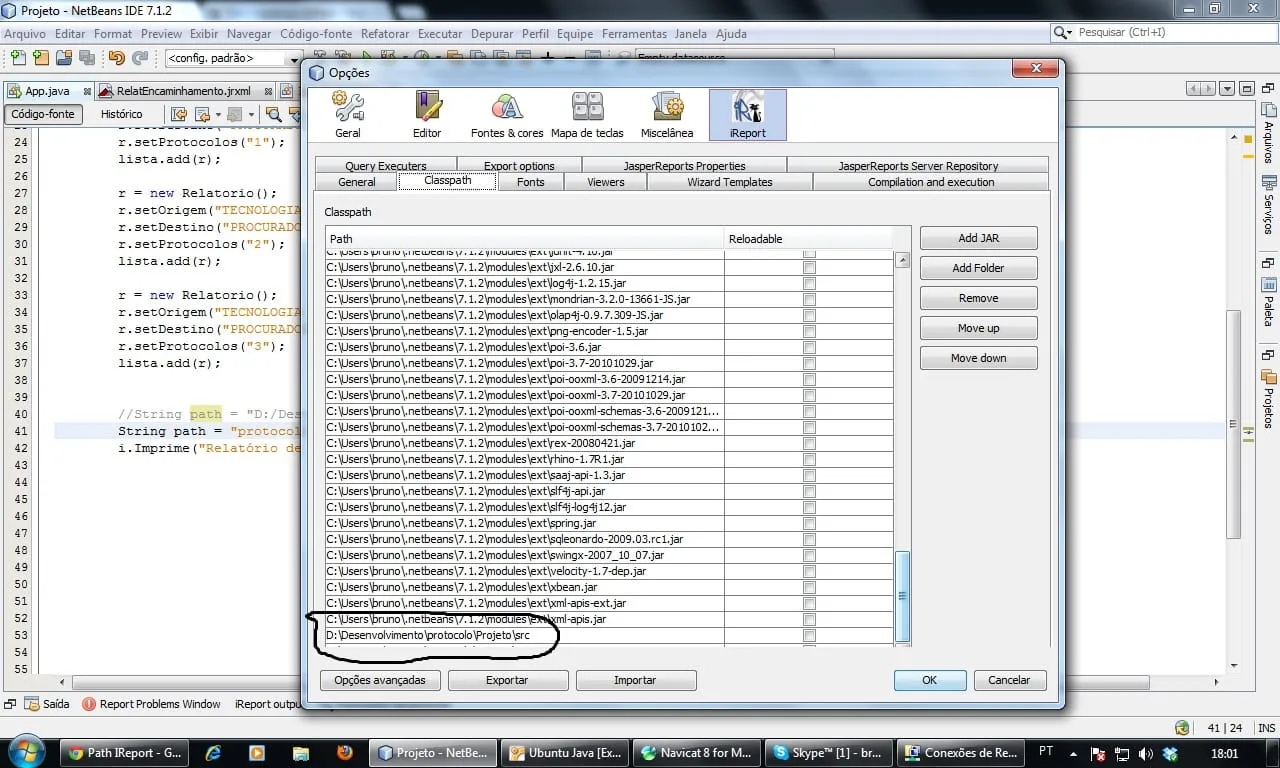Image resolution: width=1280 pixels, height=768 pixels.
Task: Switch to the Fonts tab
Action: [531, 182]
